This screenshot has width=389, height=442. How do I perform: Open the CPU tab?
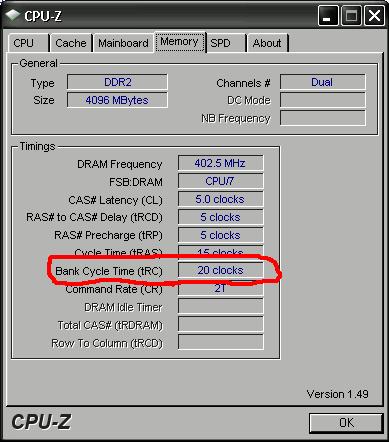tap(29, 43)
